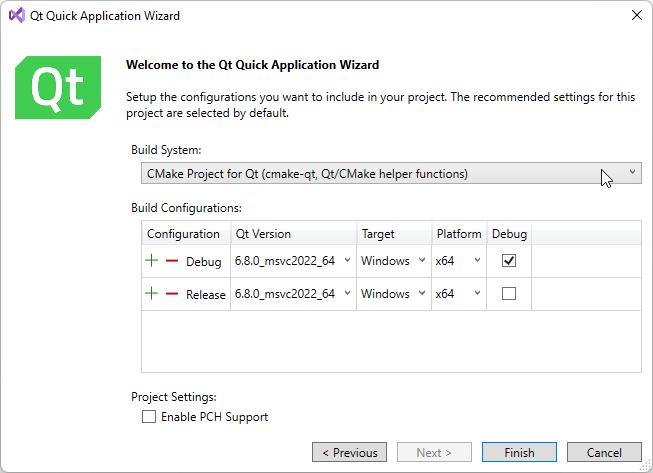Image resolution: width=653 pixels, height=473 pixels.
Task: Click green plus icon in Debug row
Action: (152, 261)
